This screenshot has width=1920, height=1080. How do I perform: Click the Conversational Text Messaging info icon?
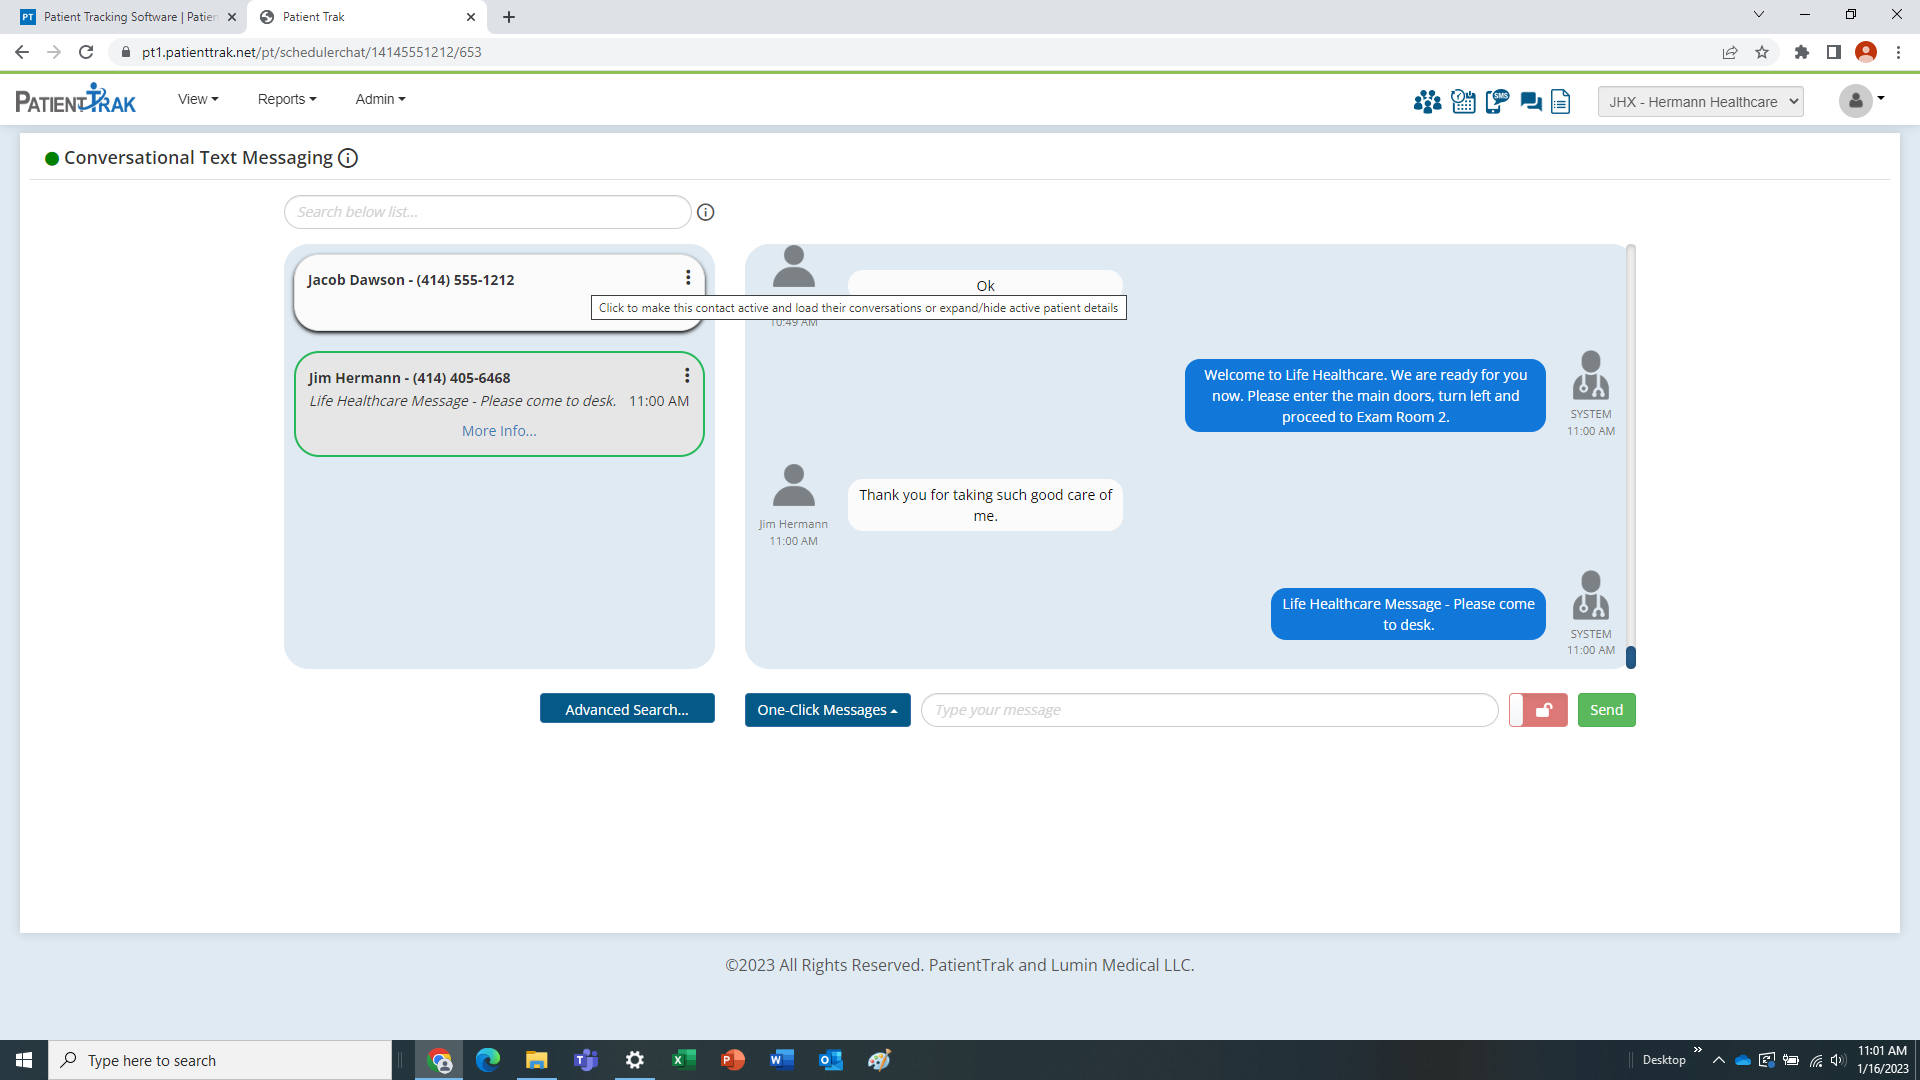[x=347, y=157]
